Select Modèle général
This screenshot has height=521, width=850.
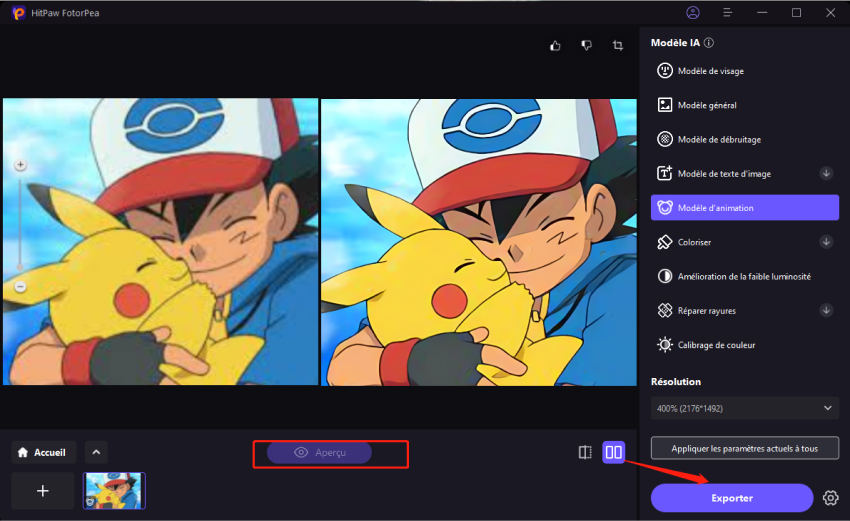tap(745, 105)
